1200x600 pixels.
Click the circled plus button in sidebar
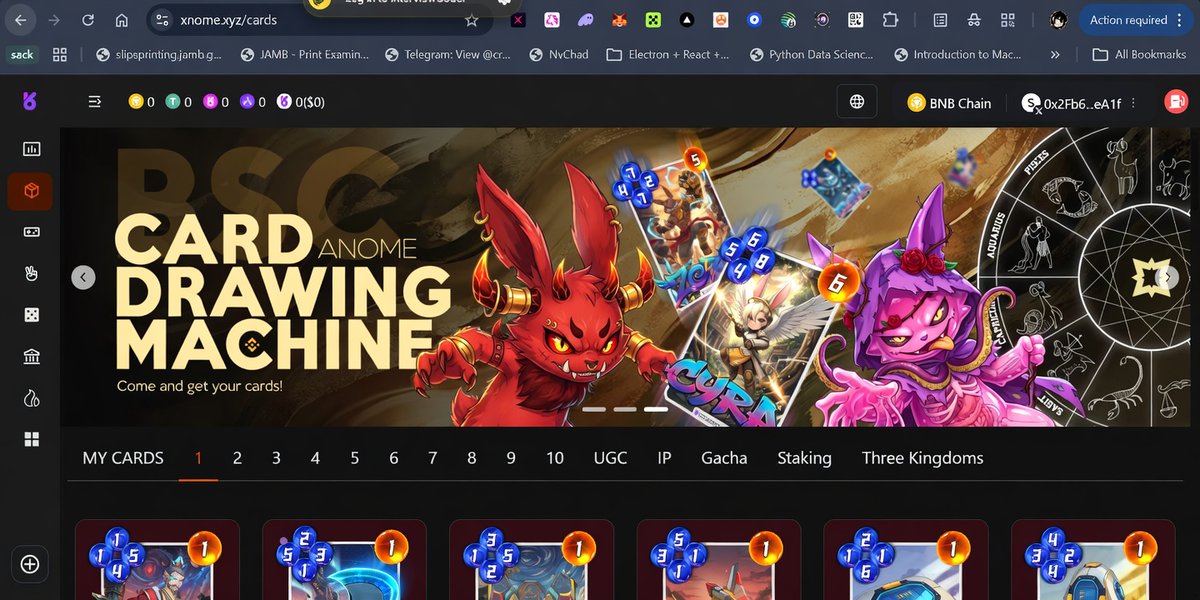click(30, 564)
